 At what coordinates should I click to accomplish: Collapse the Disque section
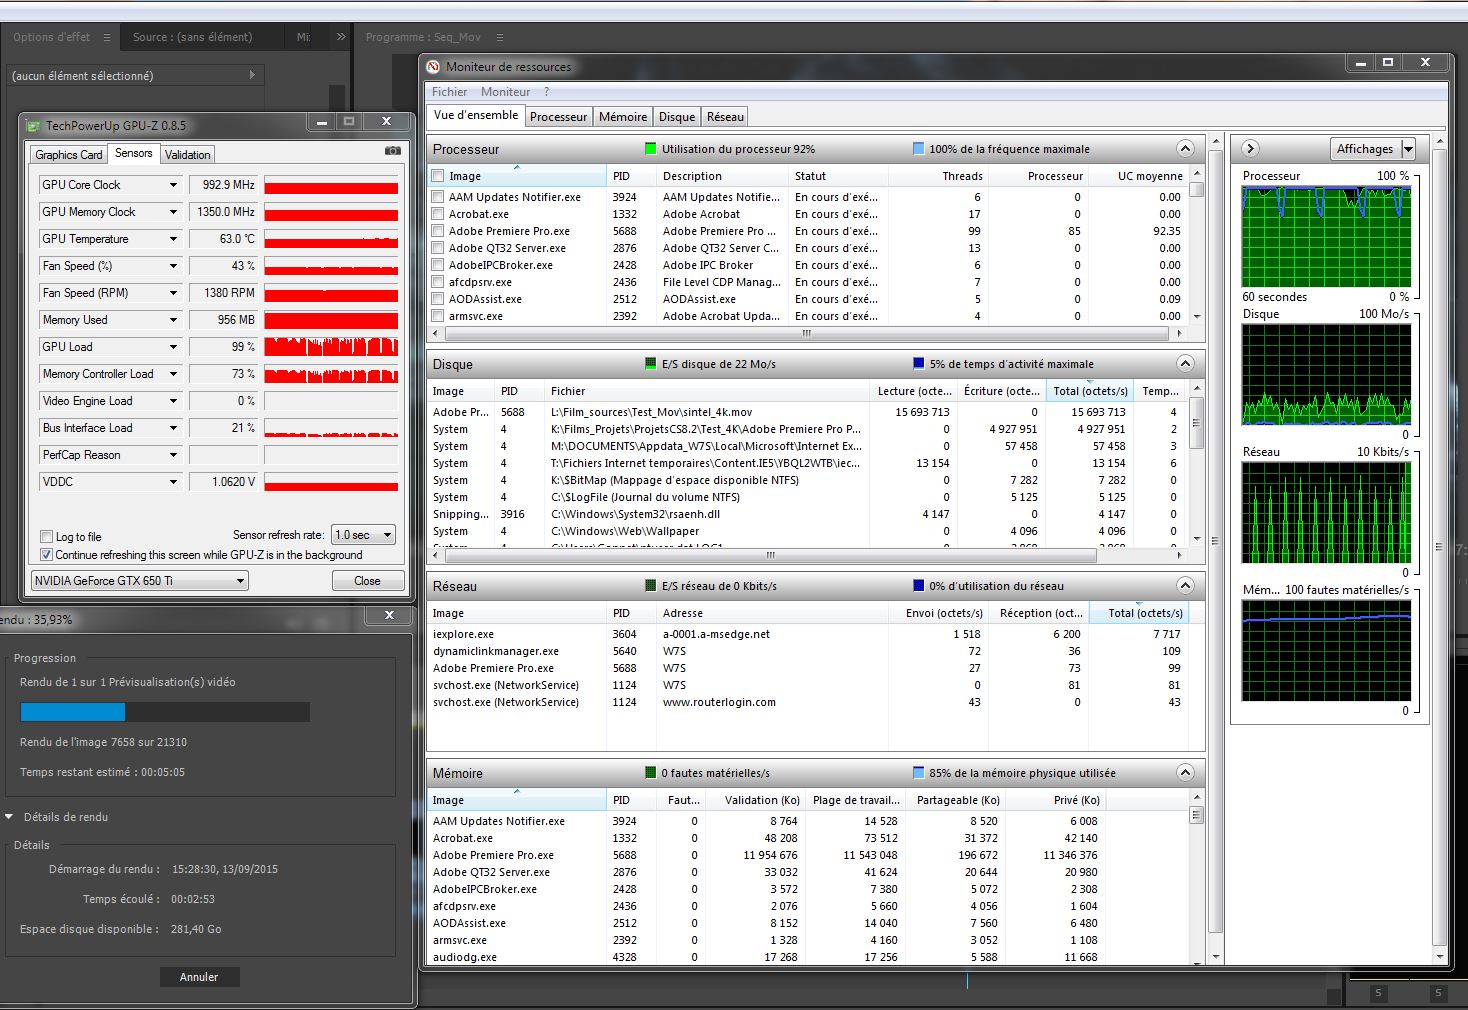[1185, 364]
